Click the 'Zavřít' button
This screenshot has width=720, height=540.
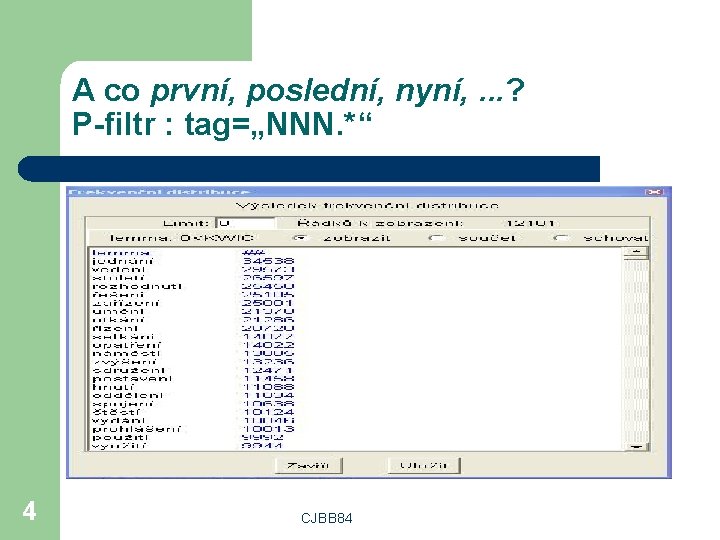[309, 465]
